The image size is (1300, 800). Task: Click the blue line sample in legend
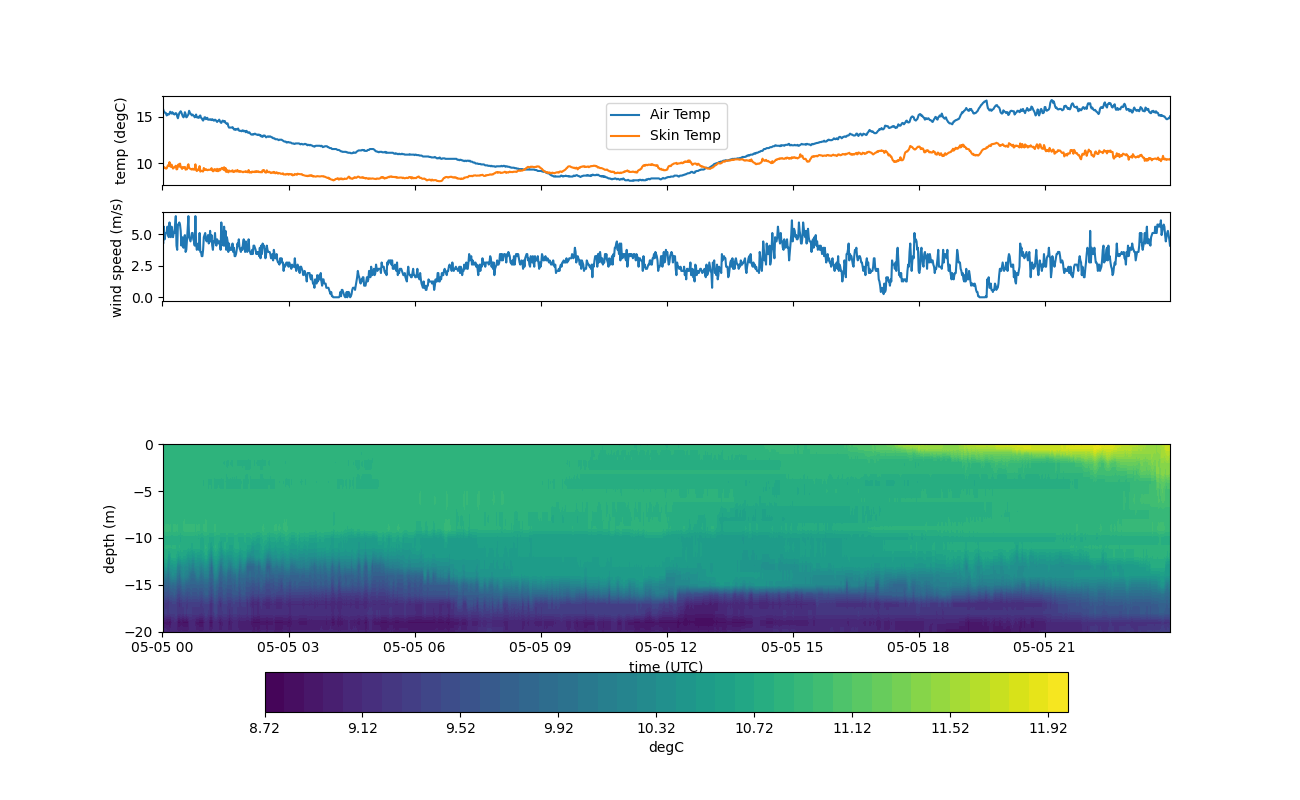pos(626,115)
